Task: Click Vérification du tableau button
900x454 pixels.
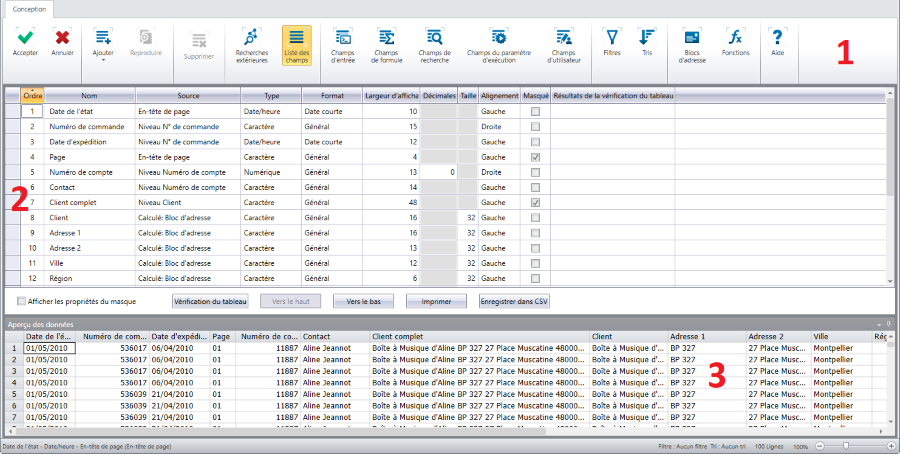Action: click(x=211, y=301)
